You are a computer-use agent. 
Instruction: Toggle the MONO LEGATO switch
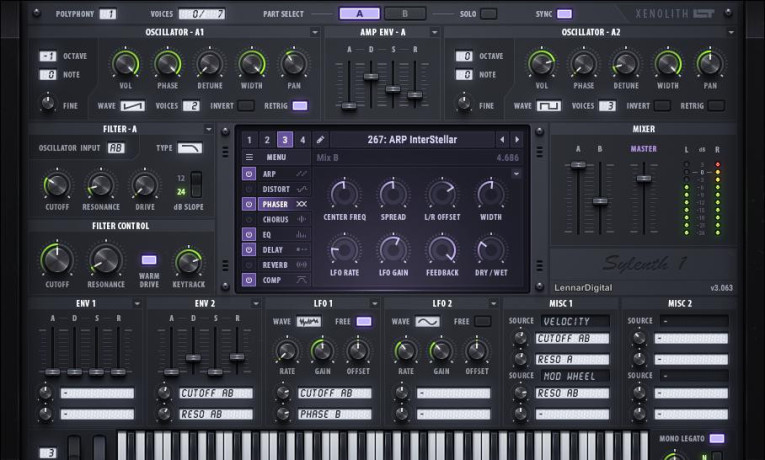[x=717, y=439]
